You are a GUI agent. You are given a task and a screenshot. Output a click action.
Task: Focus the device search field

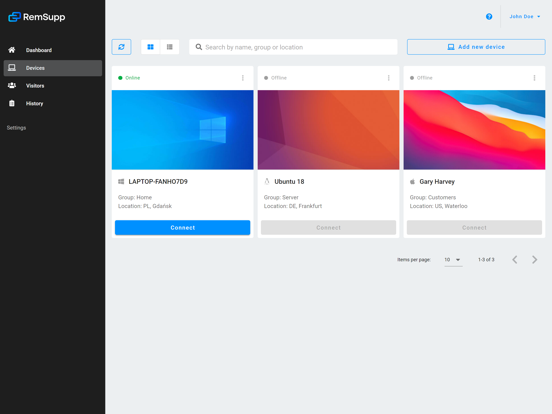click(293, 47)
